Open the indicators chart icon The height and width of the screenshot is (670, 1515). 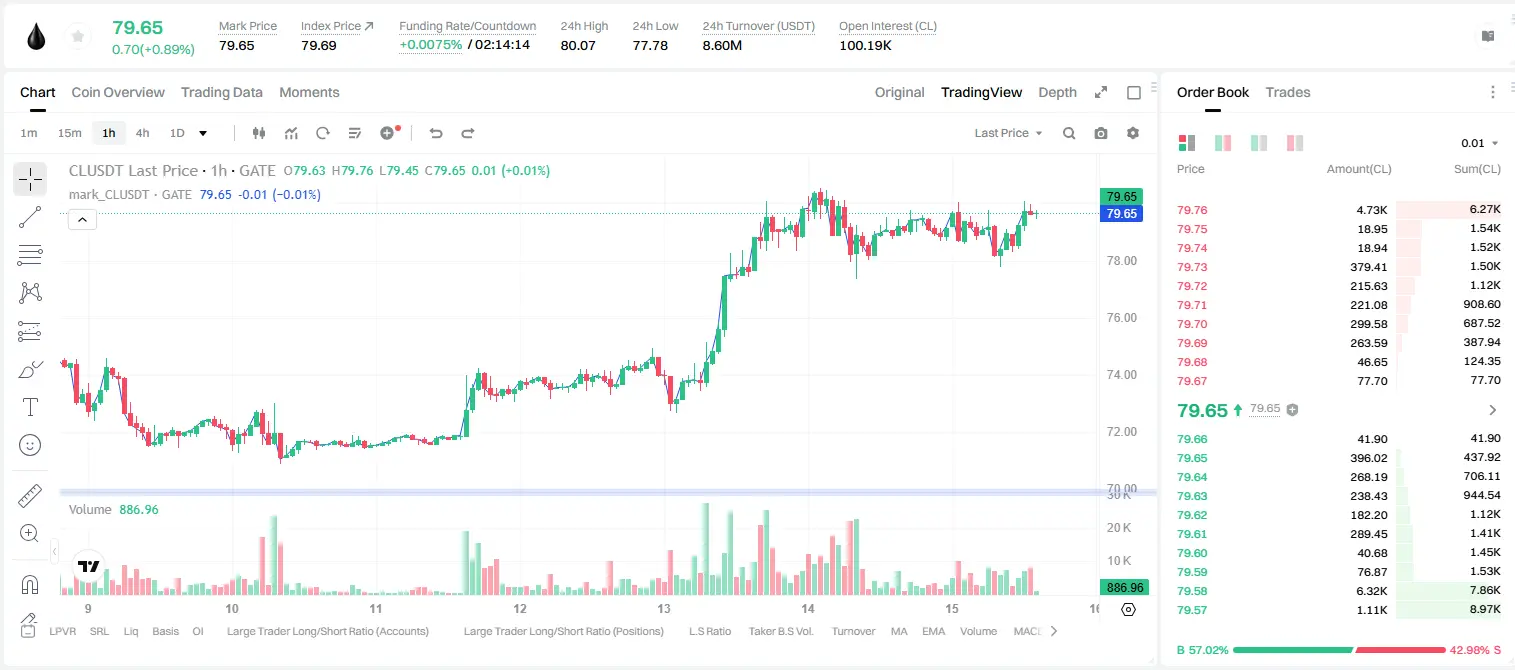point(291,133)
